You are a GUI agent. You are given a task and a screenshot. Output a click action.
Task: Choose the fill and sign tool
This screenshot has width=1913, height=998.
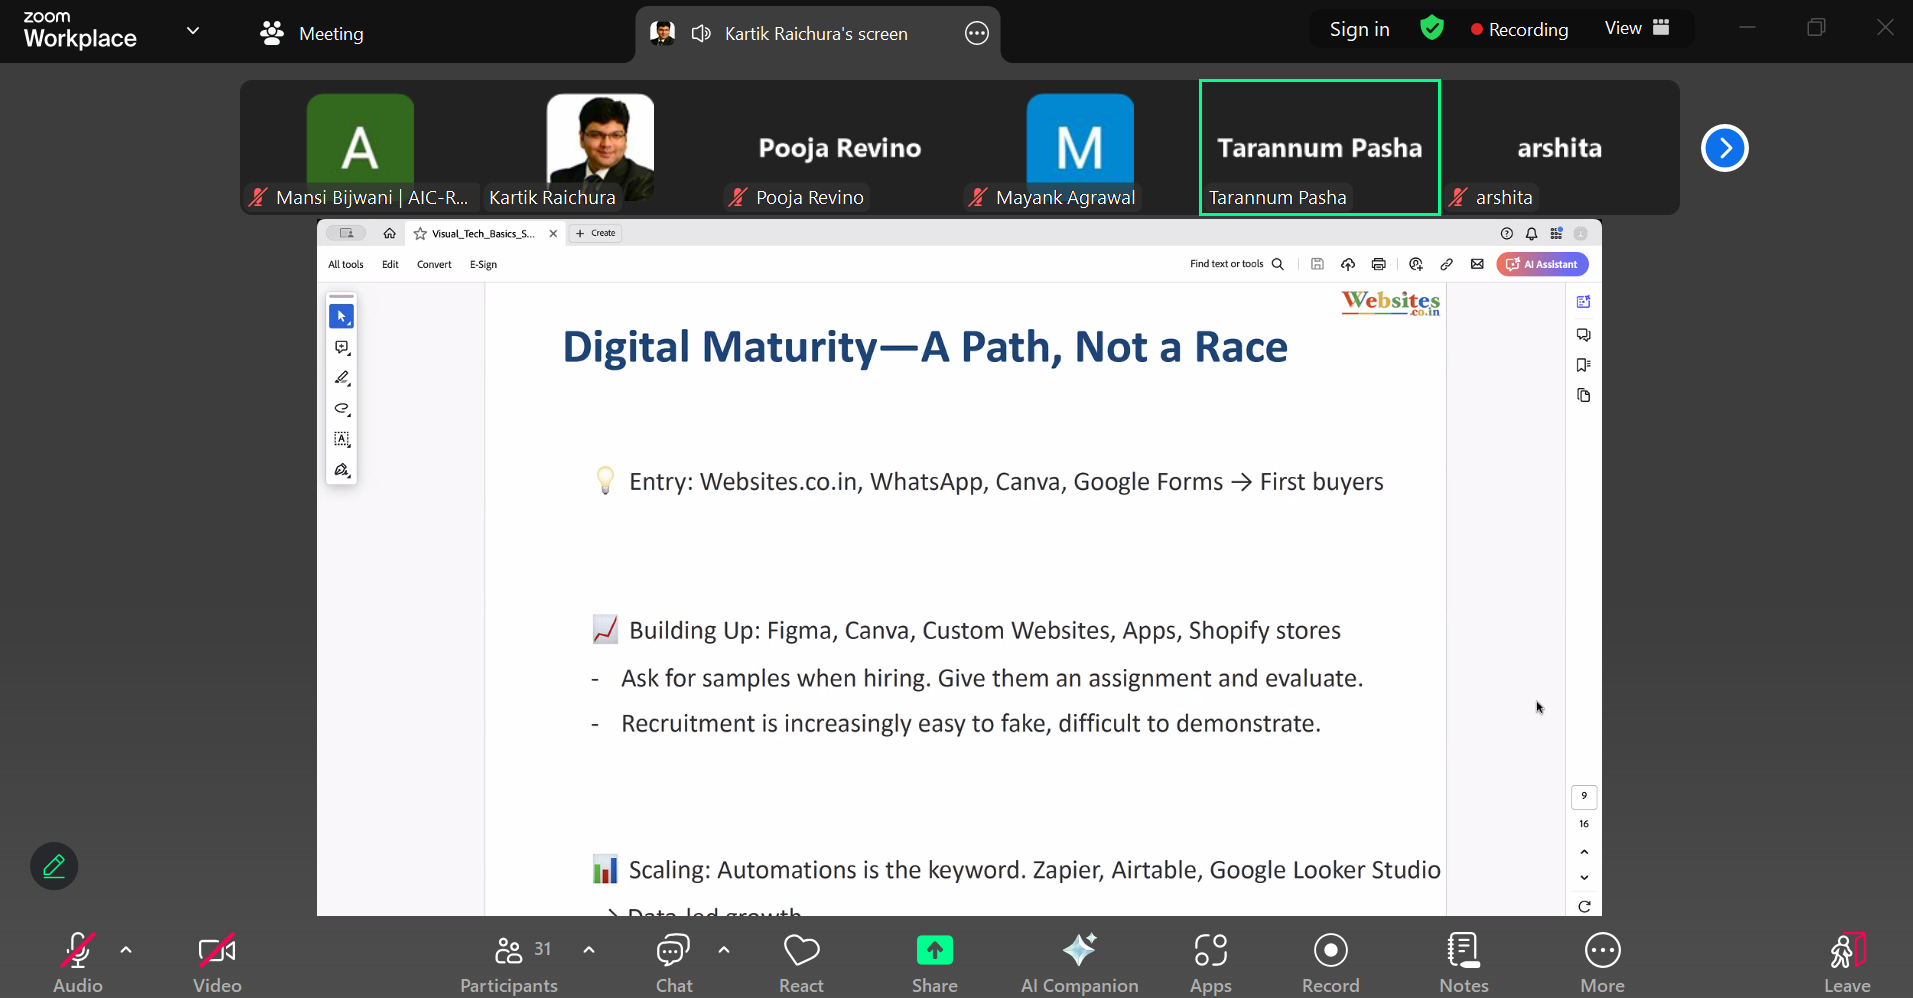[x=341, y=470]
